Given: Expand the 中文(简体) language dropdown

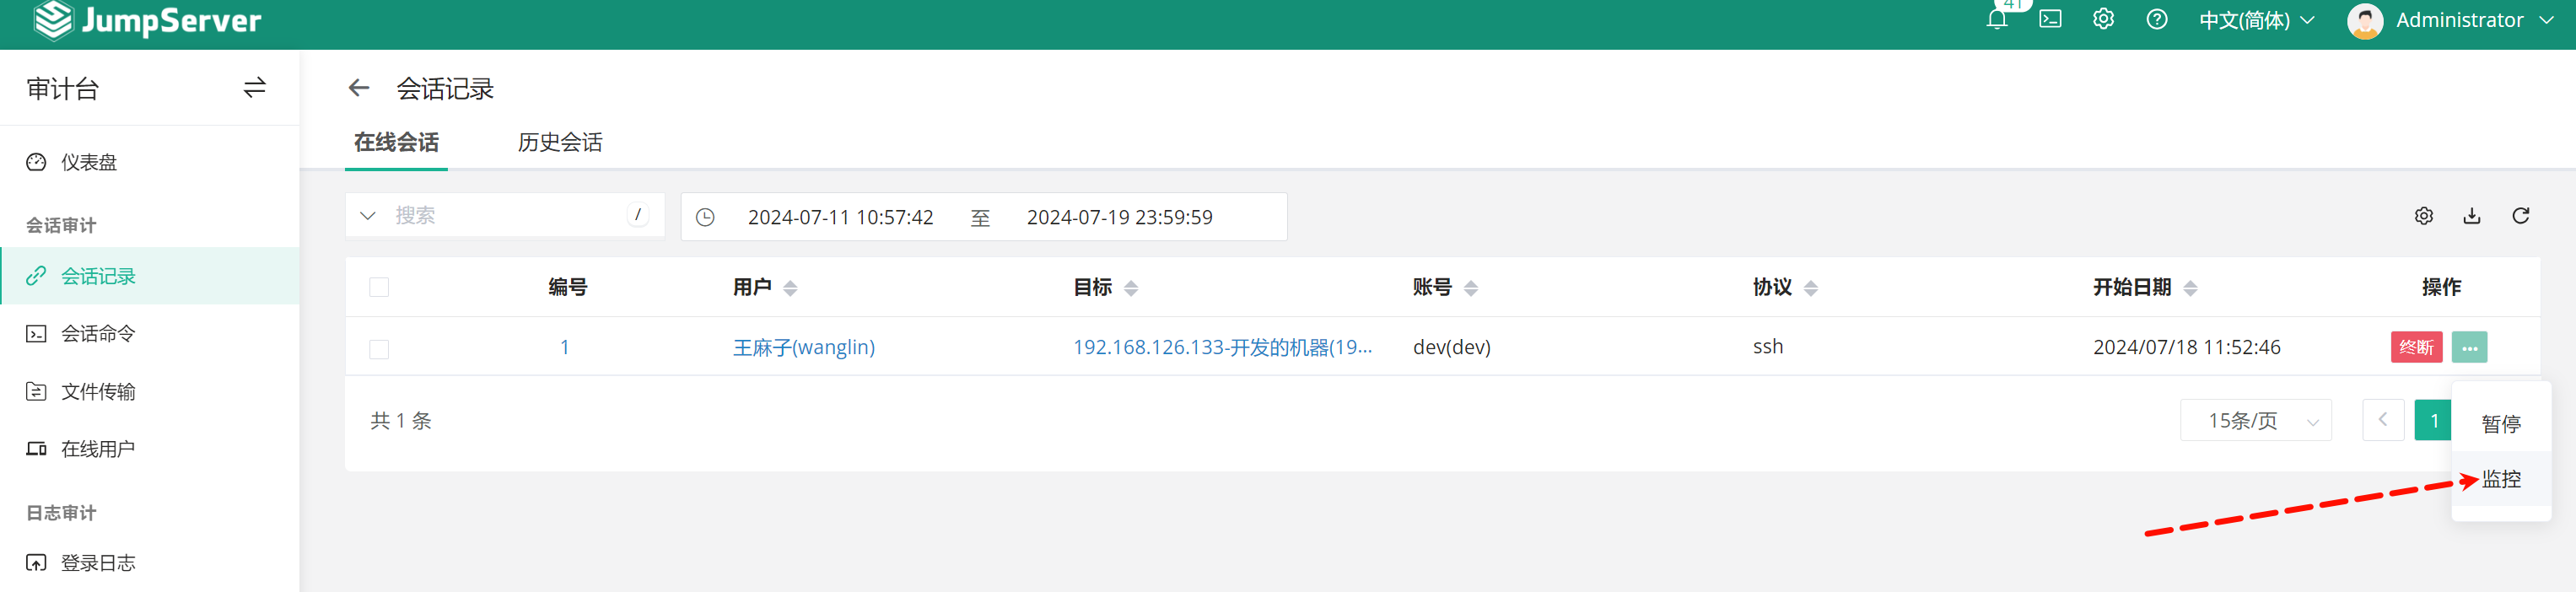Looking at the screenshot, I should pyautogui.click(x=2256, y=20).
